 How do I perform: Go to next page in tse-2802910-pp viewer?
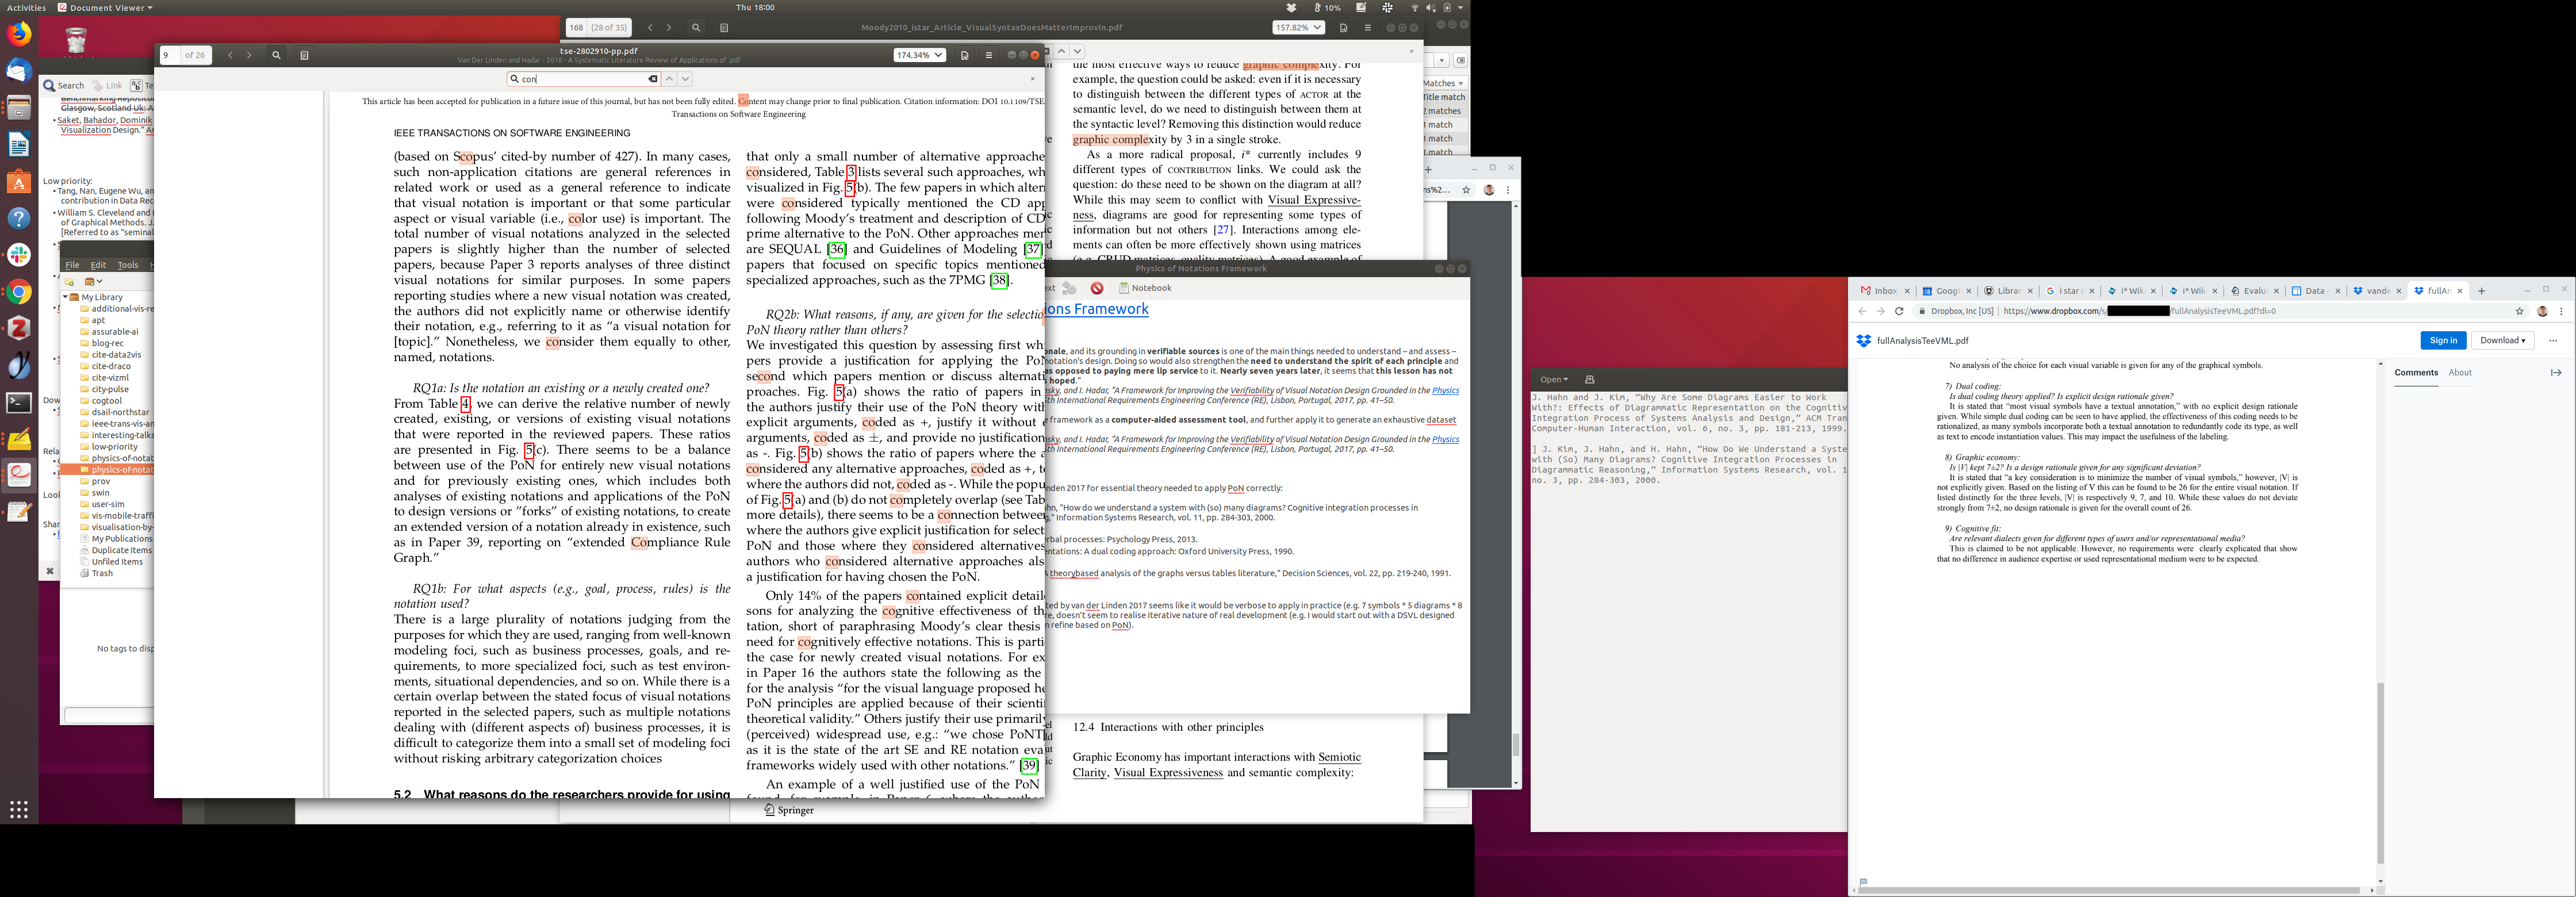pos(249,55)
